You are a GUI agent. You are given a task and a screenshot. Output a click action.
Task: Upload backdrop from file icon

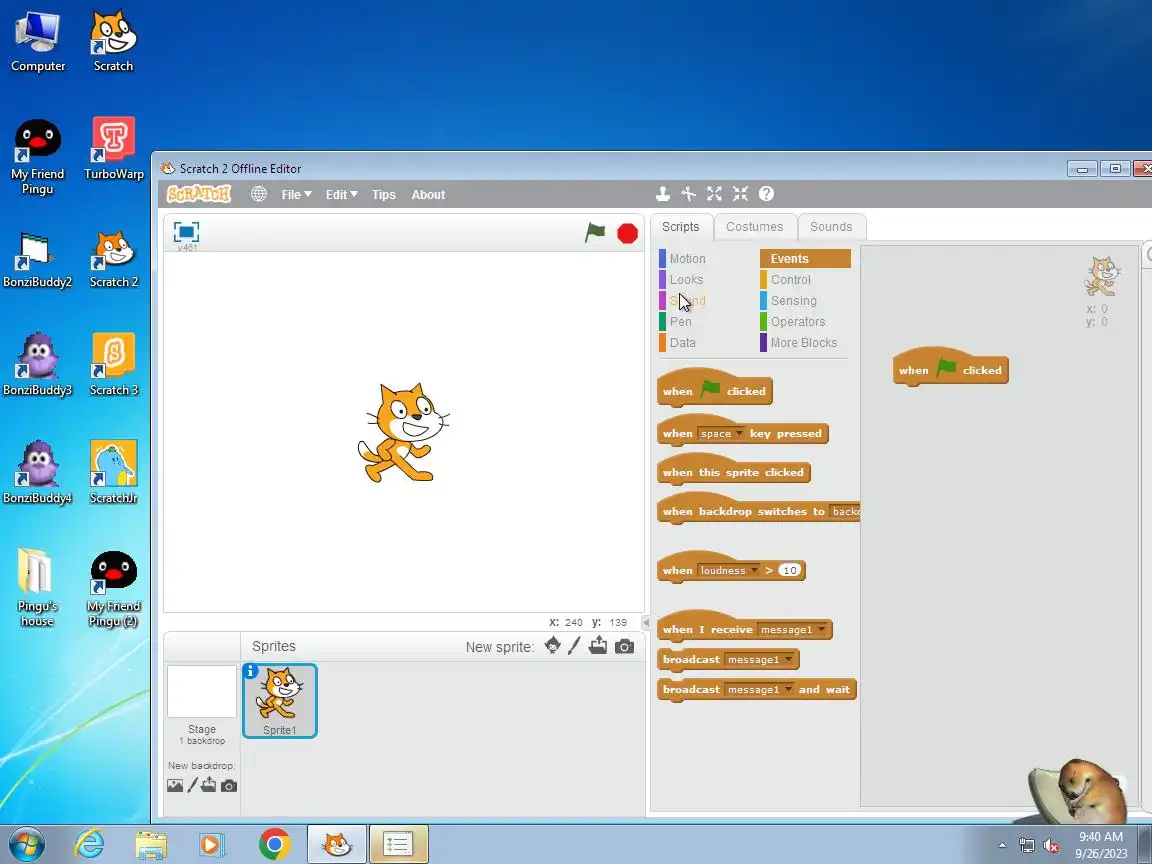(209, 785)
